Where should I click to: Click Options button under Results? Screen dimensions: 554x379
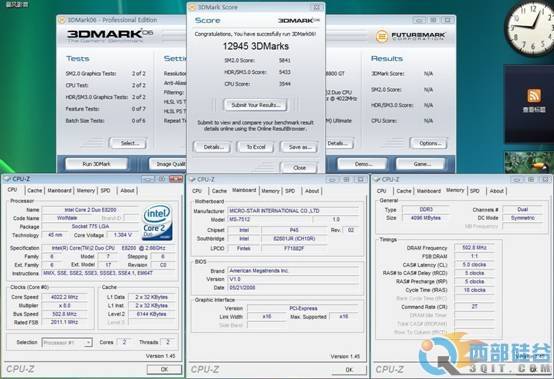click(x=429, y=143)
